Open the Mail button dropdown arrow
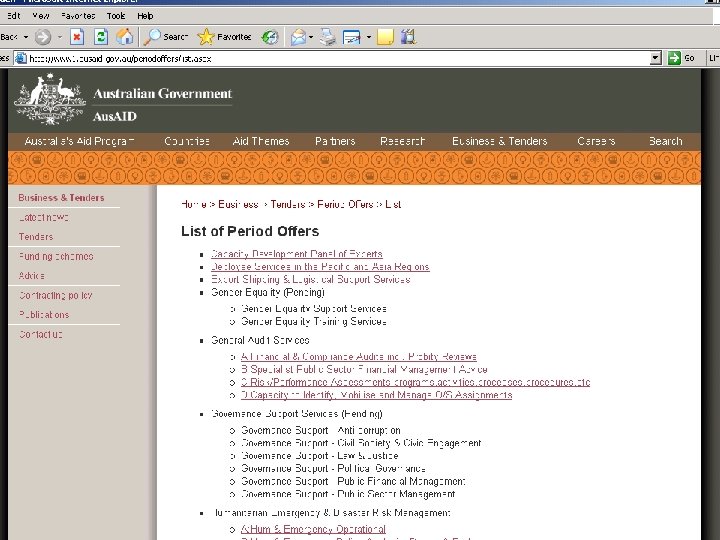 coord(311,37)
